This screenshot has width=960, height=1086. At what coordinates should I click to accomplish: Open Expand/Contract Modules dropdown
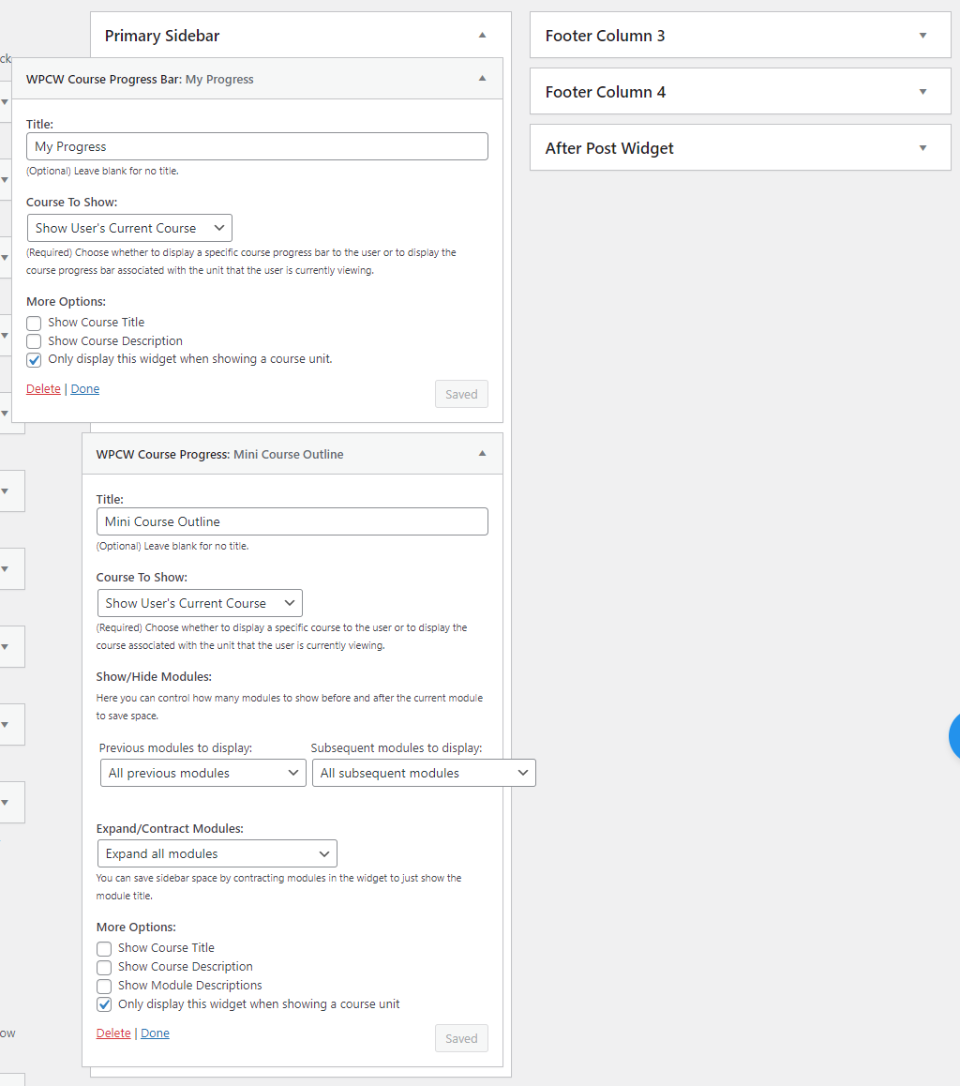point(217,854)
